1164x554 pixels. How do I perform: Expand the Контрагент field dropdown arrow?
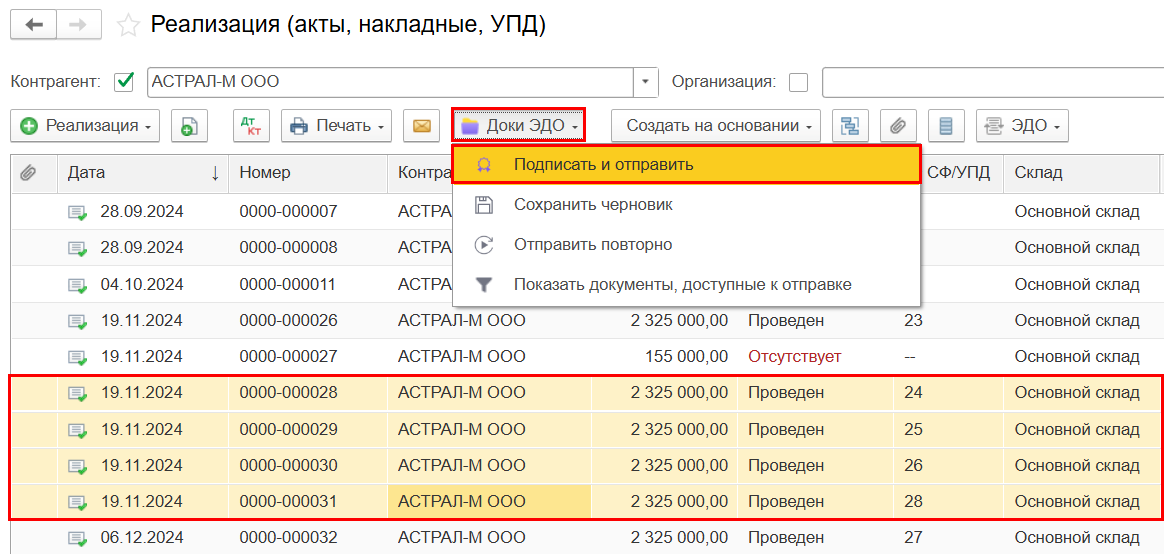pyautogui.click(x=646, y=82)
